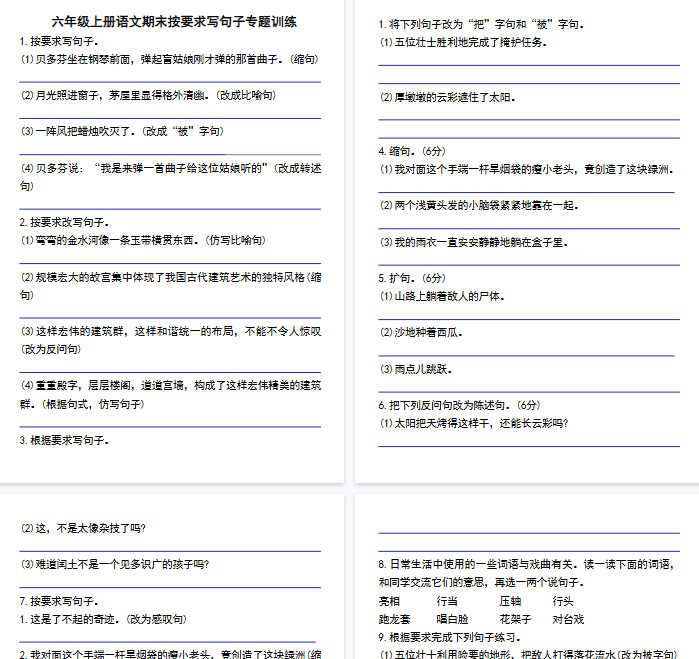Click the word 对台戏
699x659 pixels.
coord(568,620)
